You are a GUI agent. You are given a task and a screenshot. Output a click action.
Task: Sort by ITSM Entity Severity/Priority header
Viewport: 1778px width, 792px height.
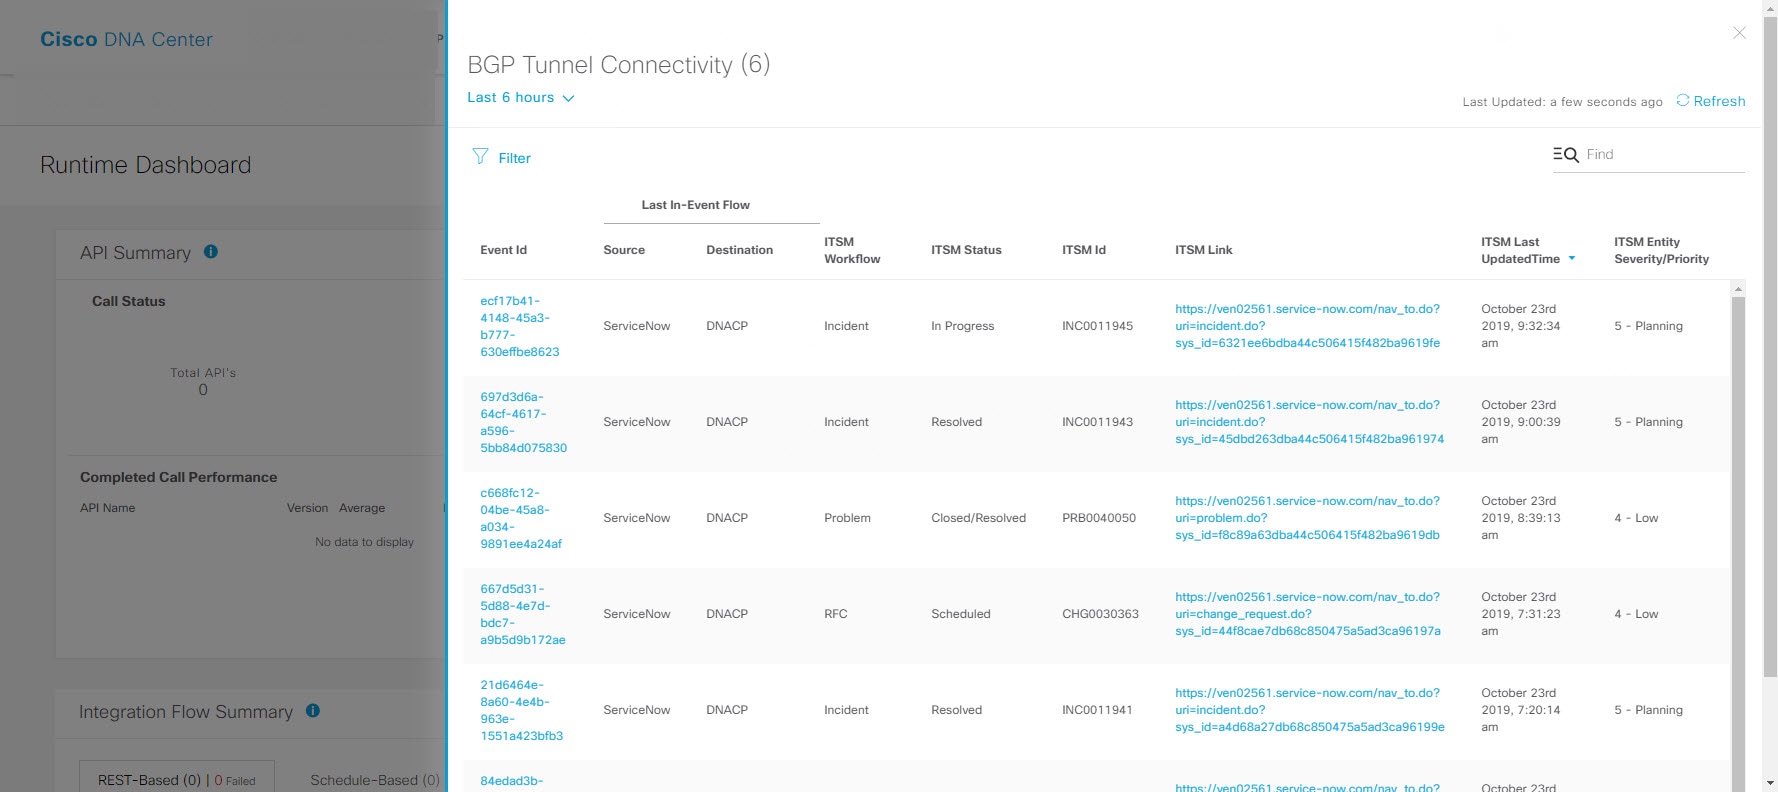point(1661,250)
